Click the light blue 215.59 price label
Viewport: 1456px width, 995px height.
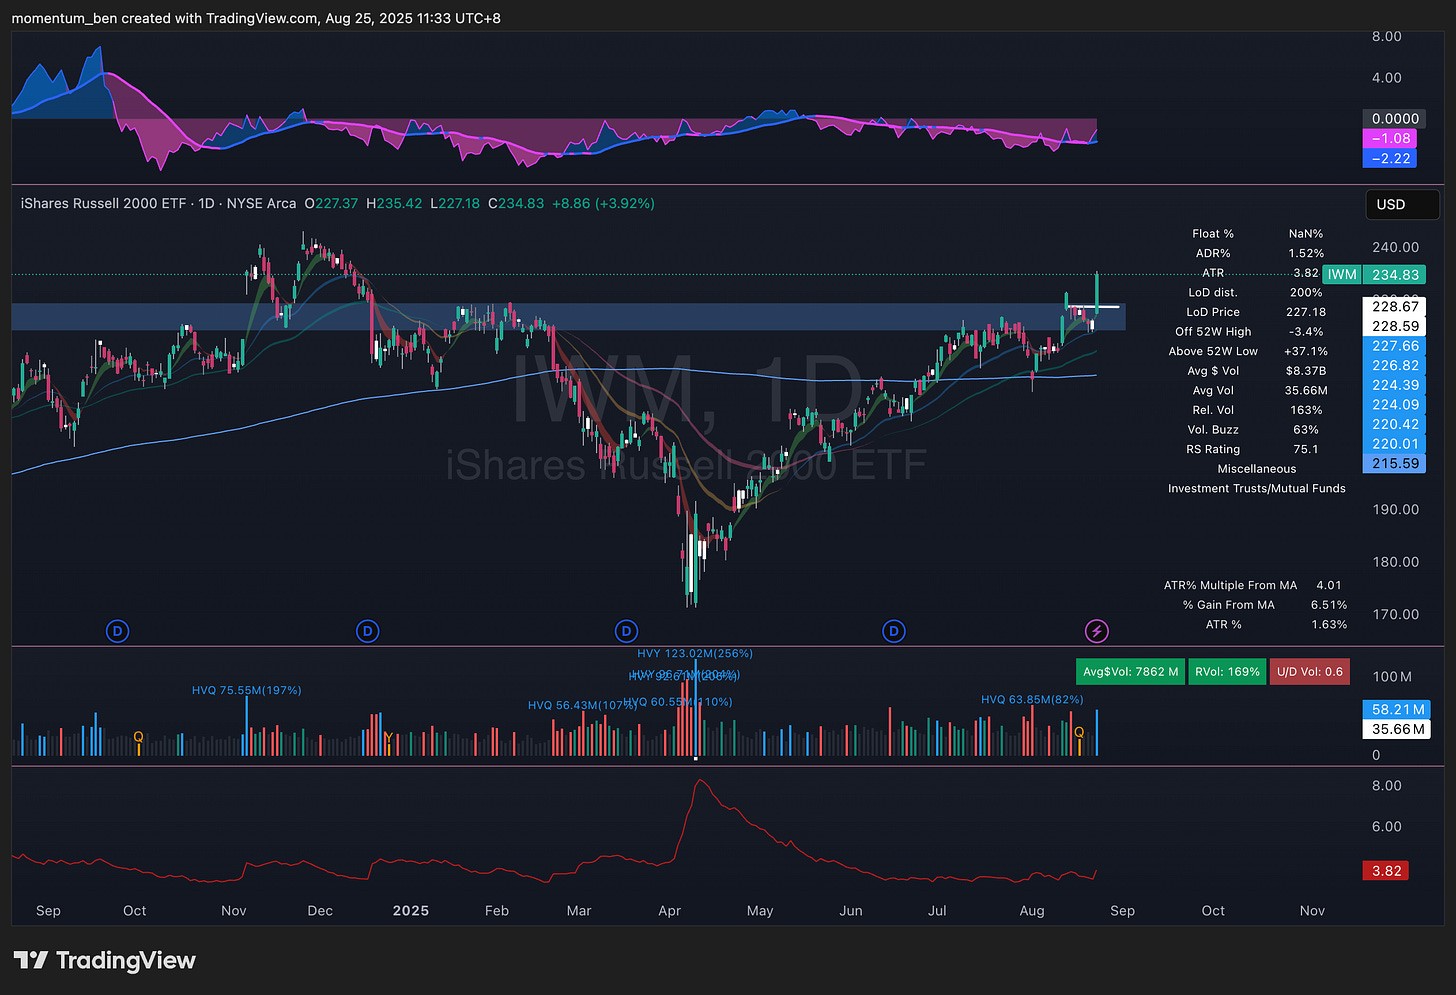click(1395, 463)
